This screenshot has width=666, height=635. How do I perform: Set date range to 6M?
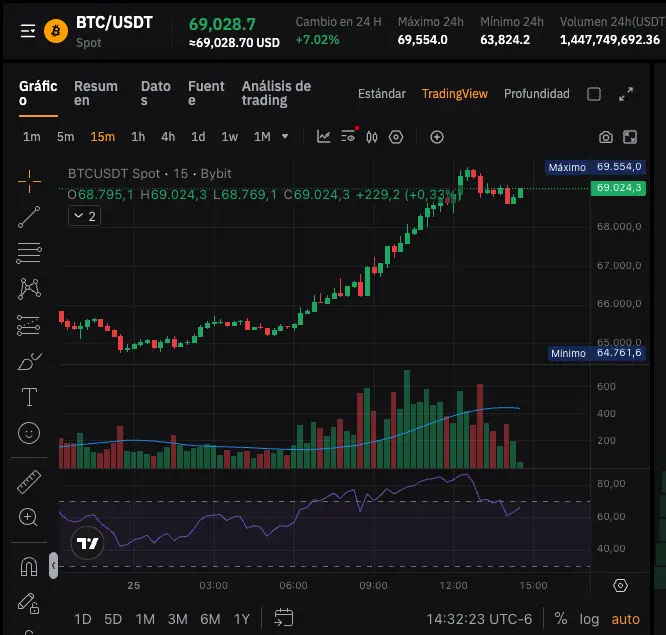coord(210,619)
